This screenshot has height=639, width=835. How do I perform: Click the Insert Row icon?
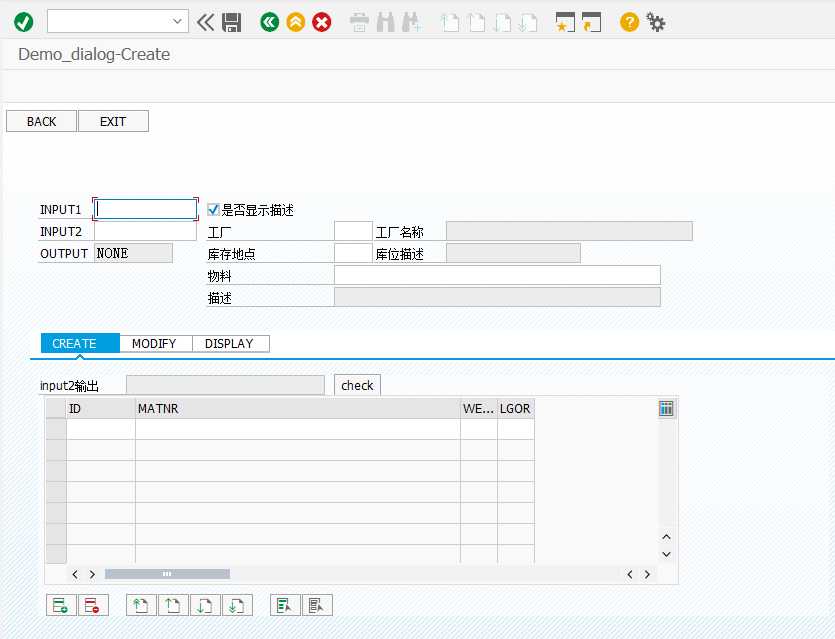point(61,605)
